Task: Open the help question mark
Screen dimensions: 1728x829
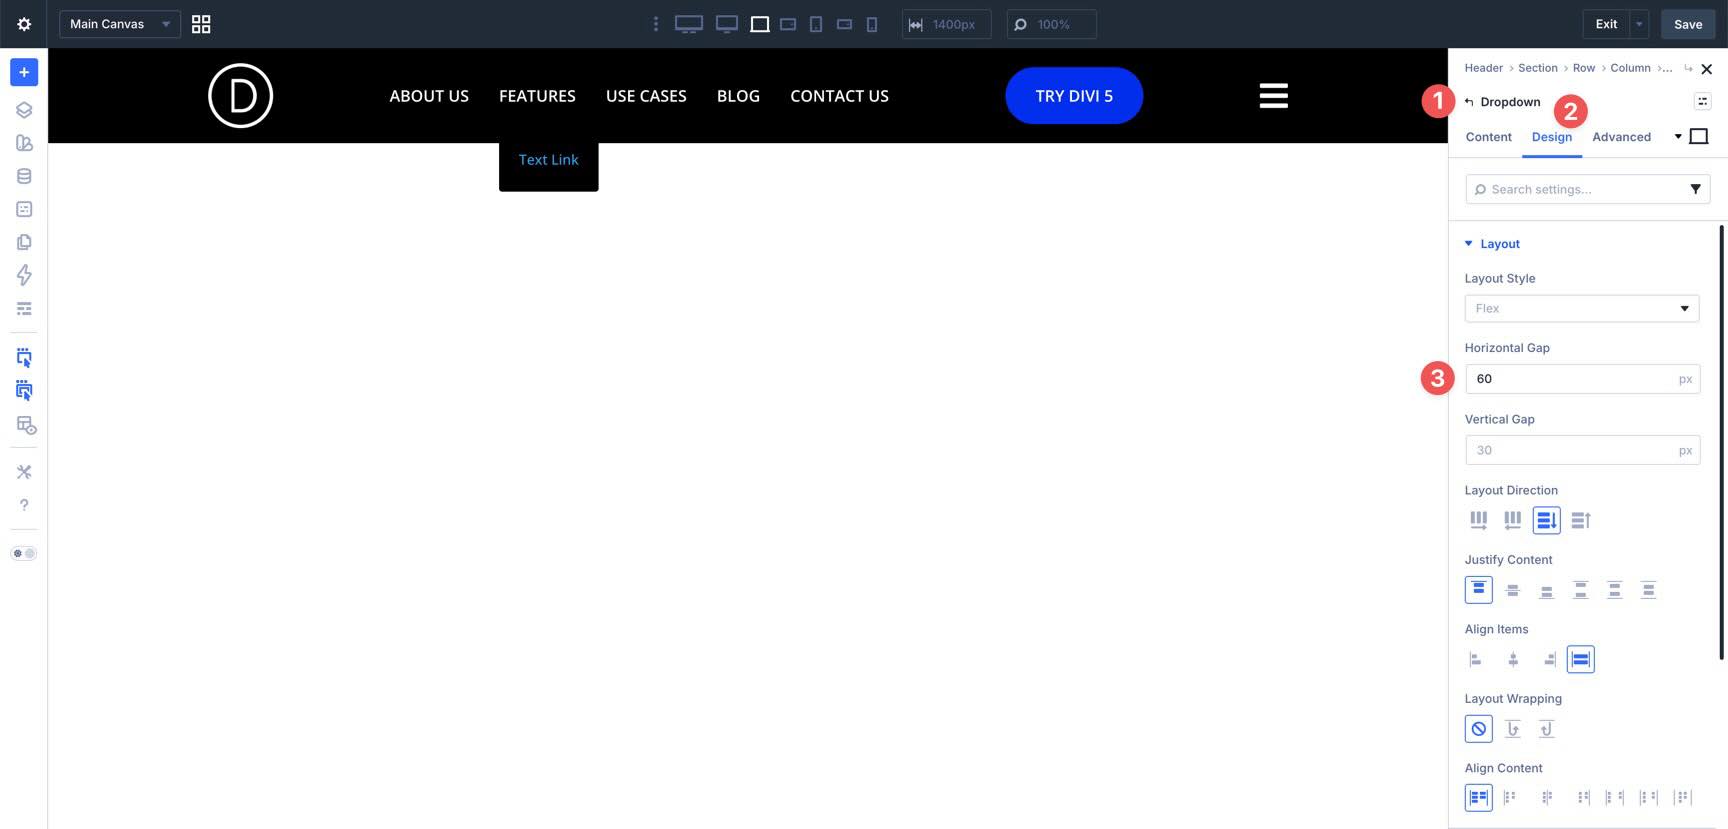Action: pos(24,505)
